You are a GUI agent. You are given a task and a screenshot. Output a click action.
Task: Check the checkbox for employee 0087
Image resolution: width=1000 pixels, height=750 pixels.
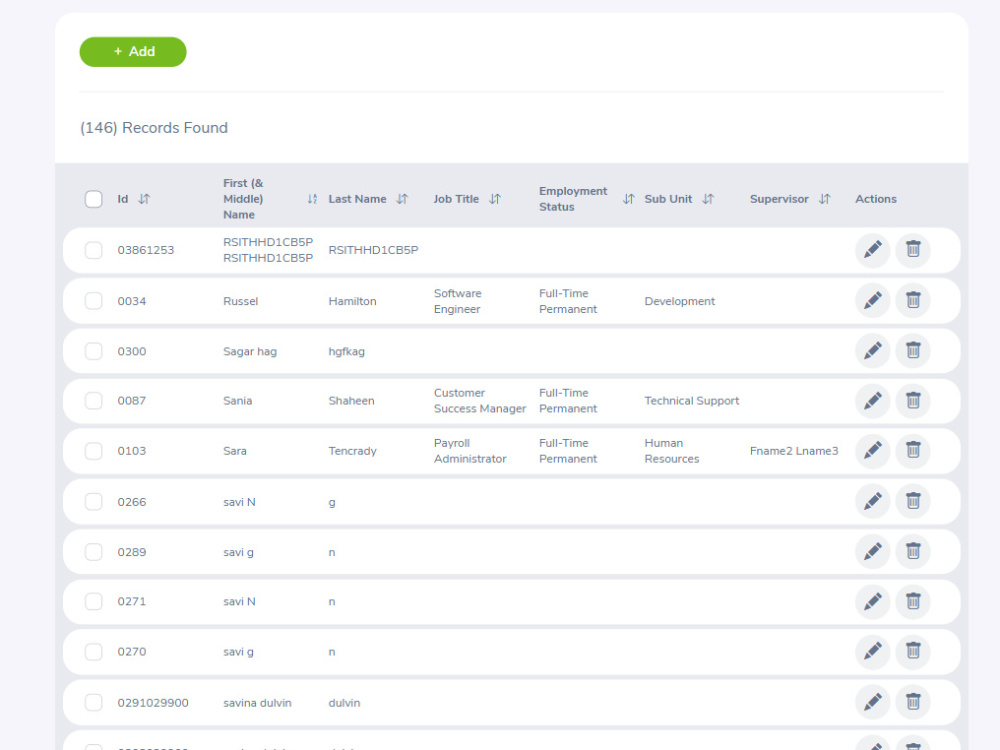click(93, 400)
